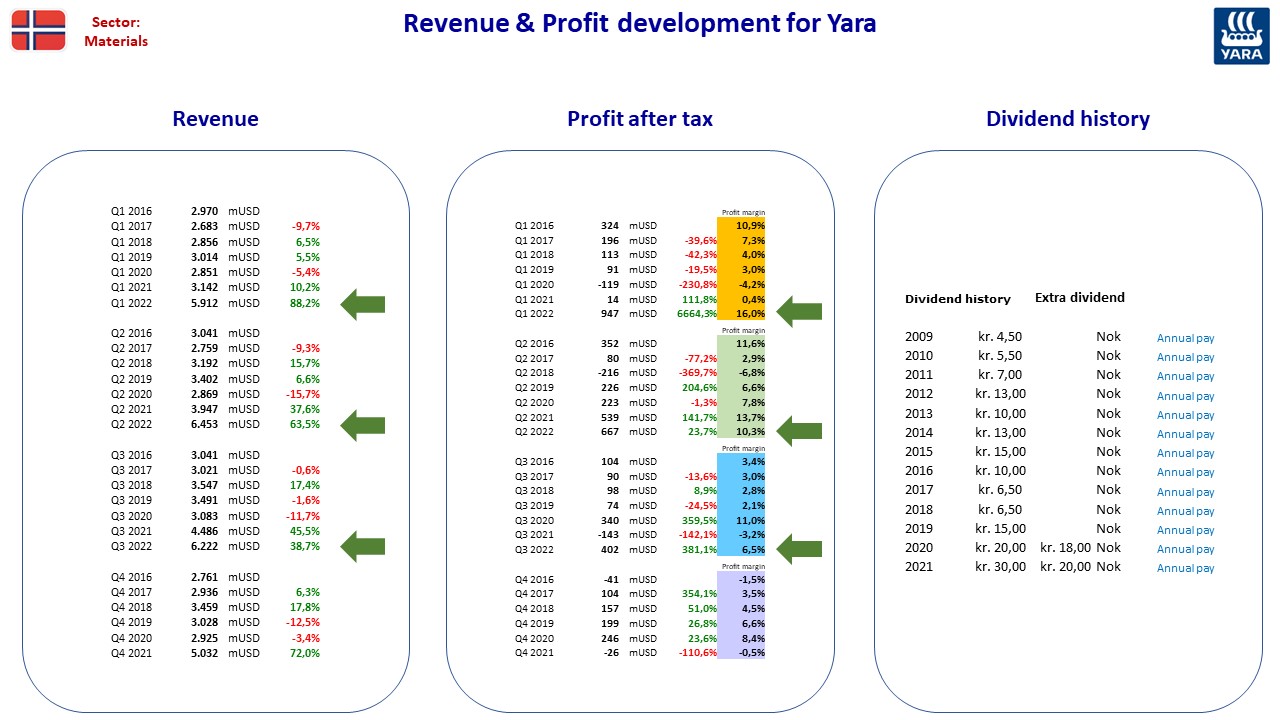This screenshot has height=720, width=1280.
Task: Select Q2 2018 profit value -216
Action: (608, 373)
